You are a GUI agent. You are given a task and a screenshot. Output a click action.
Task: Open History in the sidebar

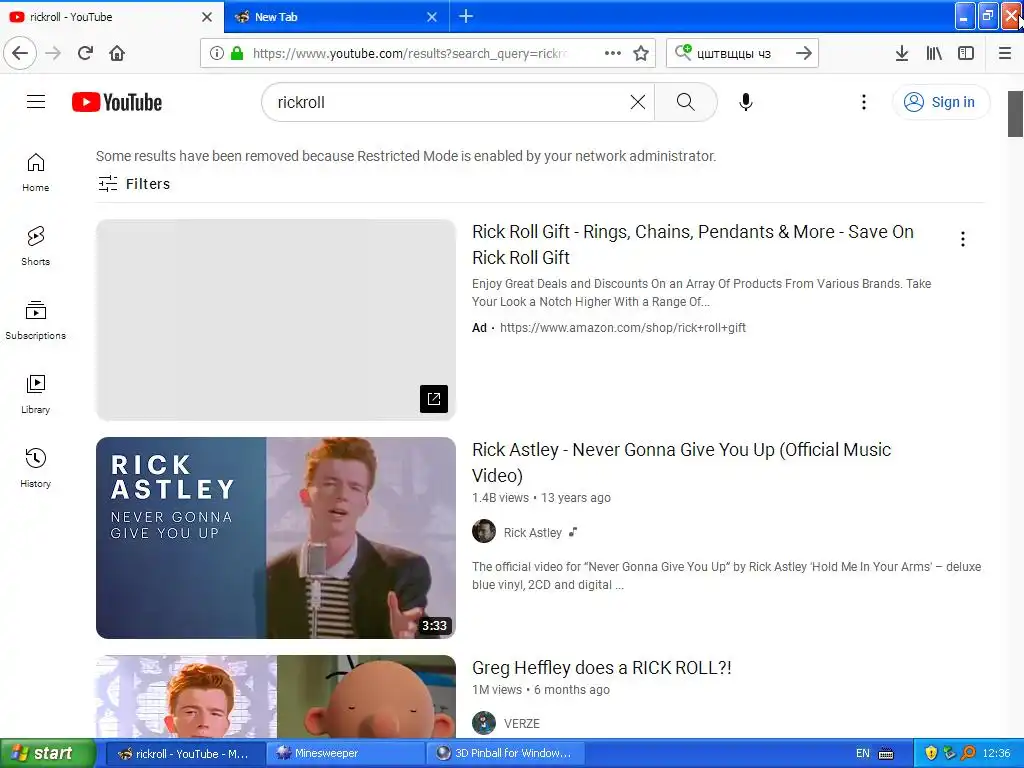35,468
